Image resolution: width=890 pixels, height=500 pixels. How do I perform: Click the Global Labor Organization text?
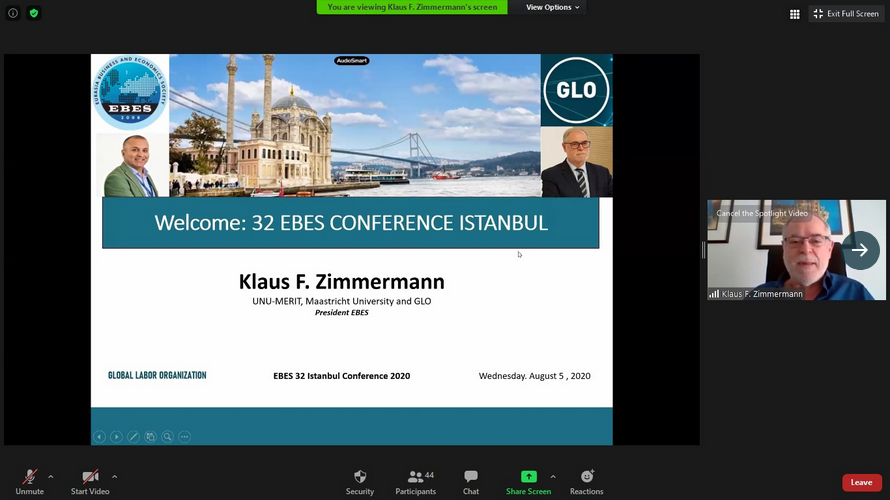157,375
